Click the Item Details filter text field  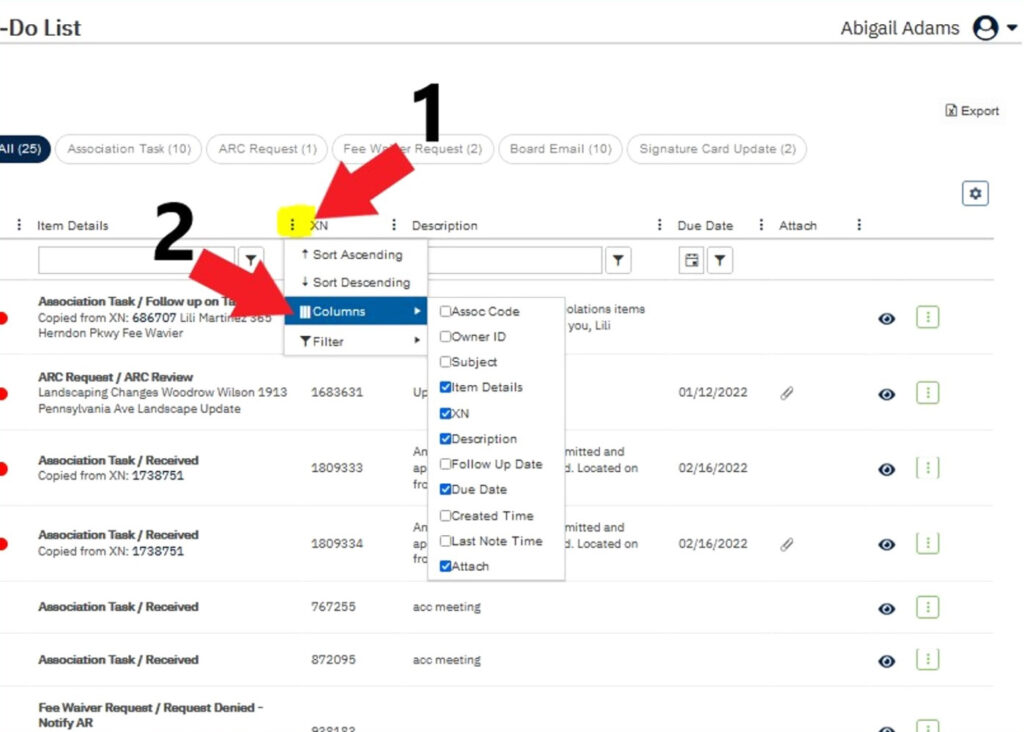136,260
